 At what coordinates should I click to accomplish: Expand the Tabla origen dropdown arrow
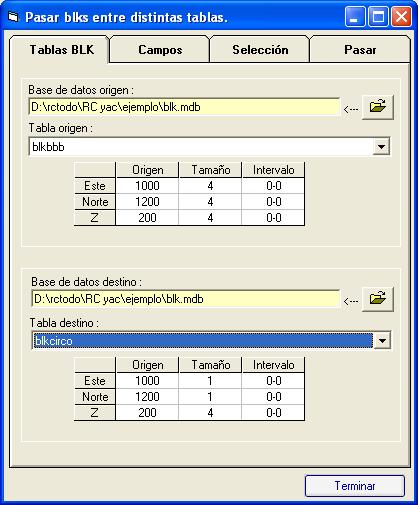pyautogui.click(x=381, y=147)
